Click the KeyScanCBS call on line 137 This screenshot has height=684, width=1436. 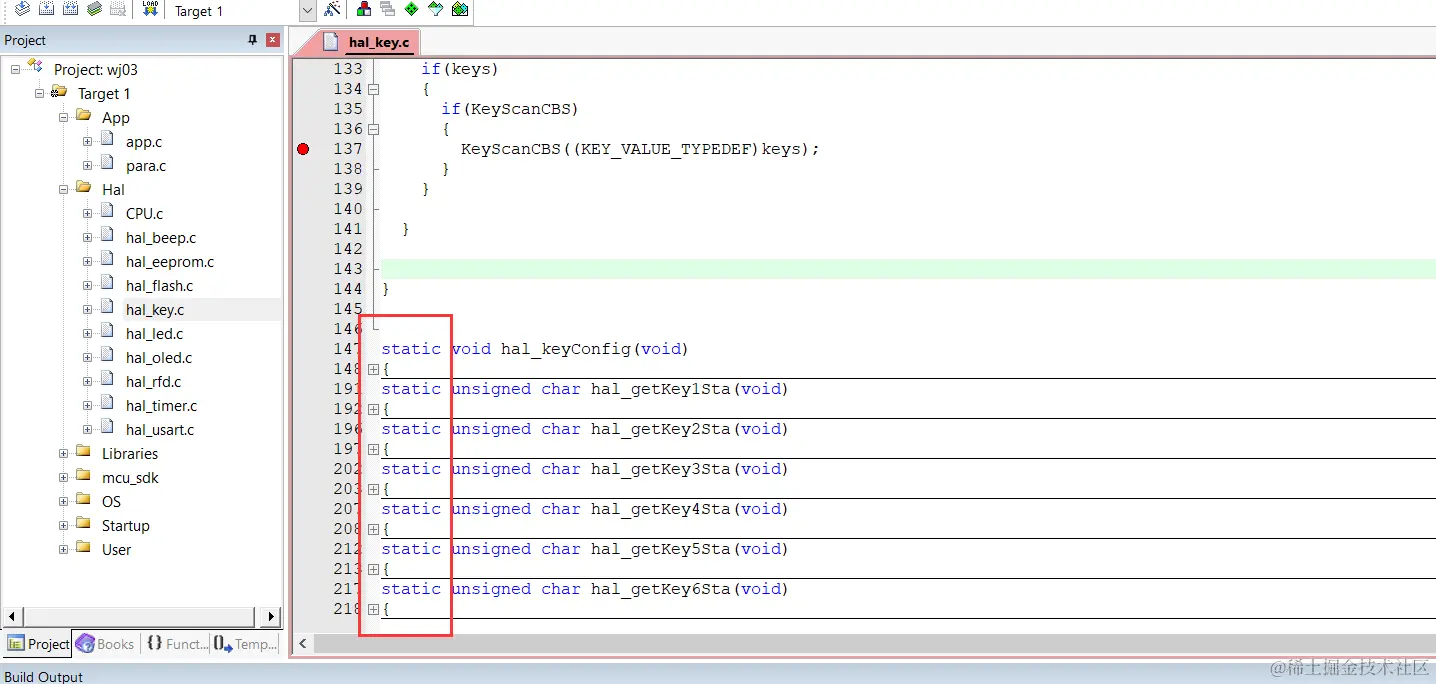(640, 149)
